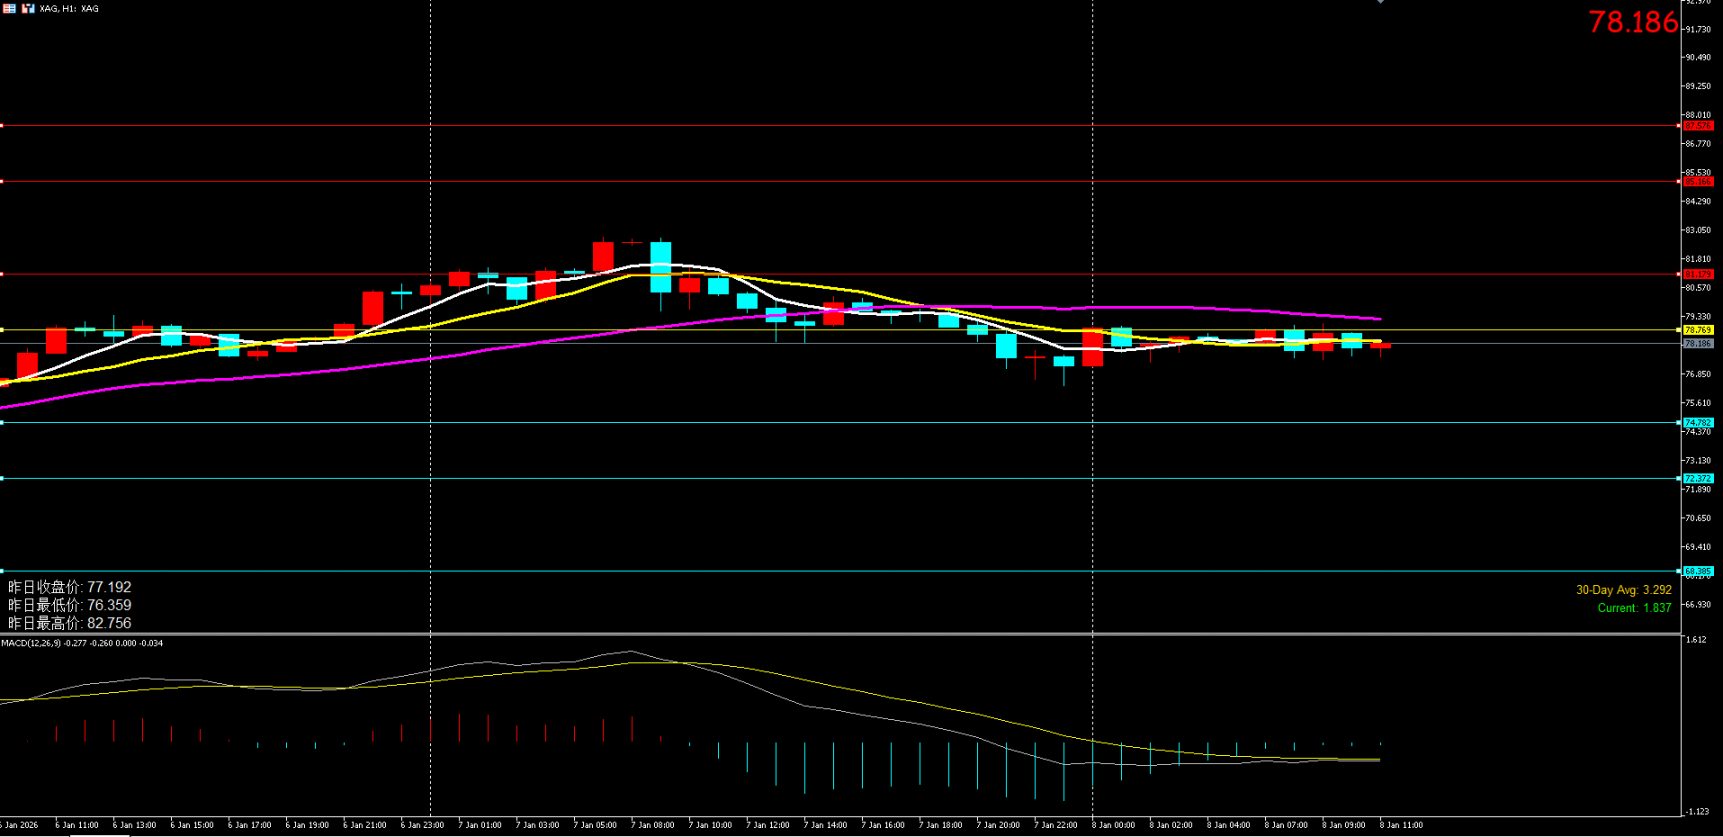Select the cyan 72.372 price level tag
The height and width of the screenshot is (837, 1723).
pyautogui.click(x=1698, y=479)
